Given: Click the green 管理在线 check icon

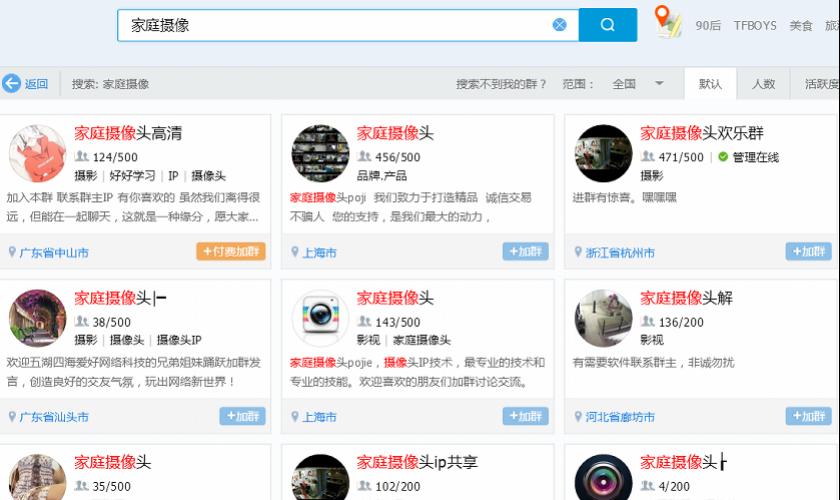Looking at the screenshot, I should 723,156.
